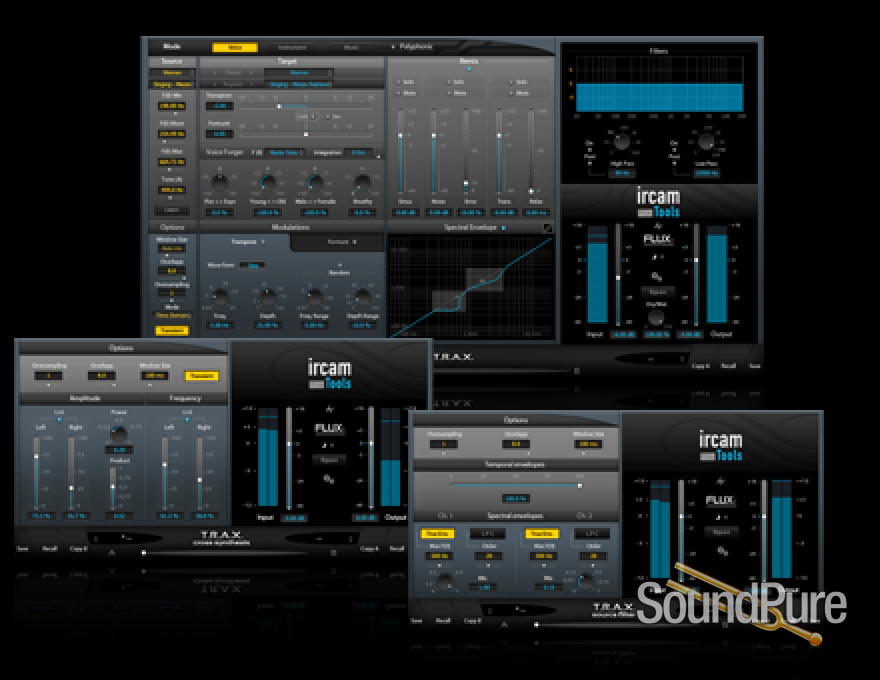Viewport: 880px width, 680px height.
Task: Open Window Size dropdown in Transformer Options
Action: click(x=172, y=249)
